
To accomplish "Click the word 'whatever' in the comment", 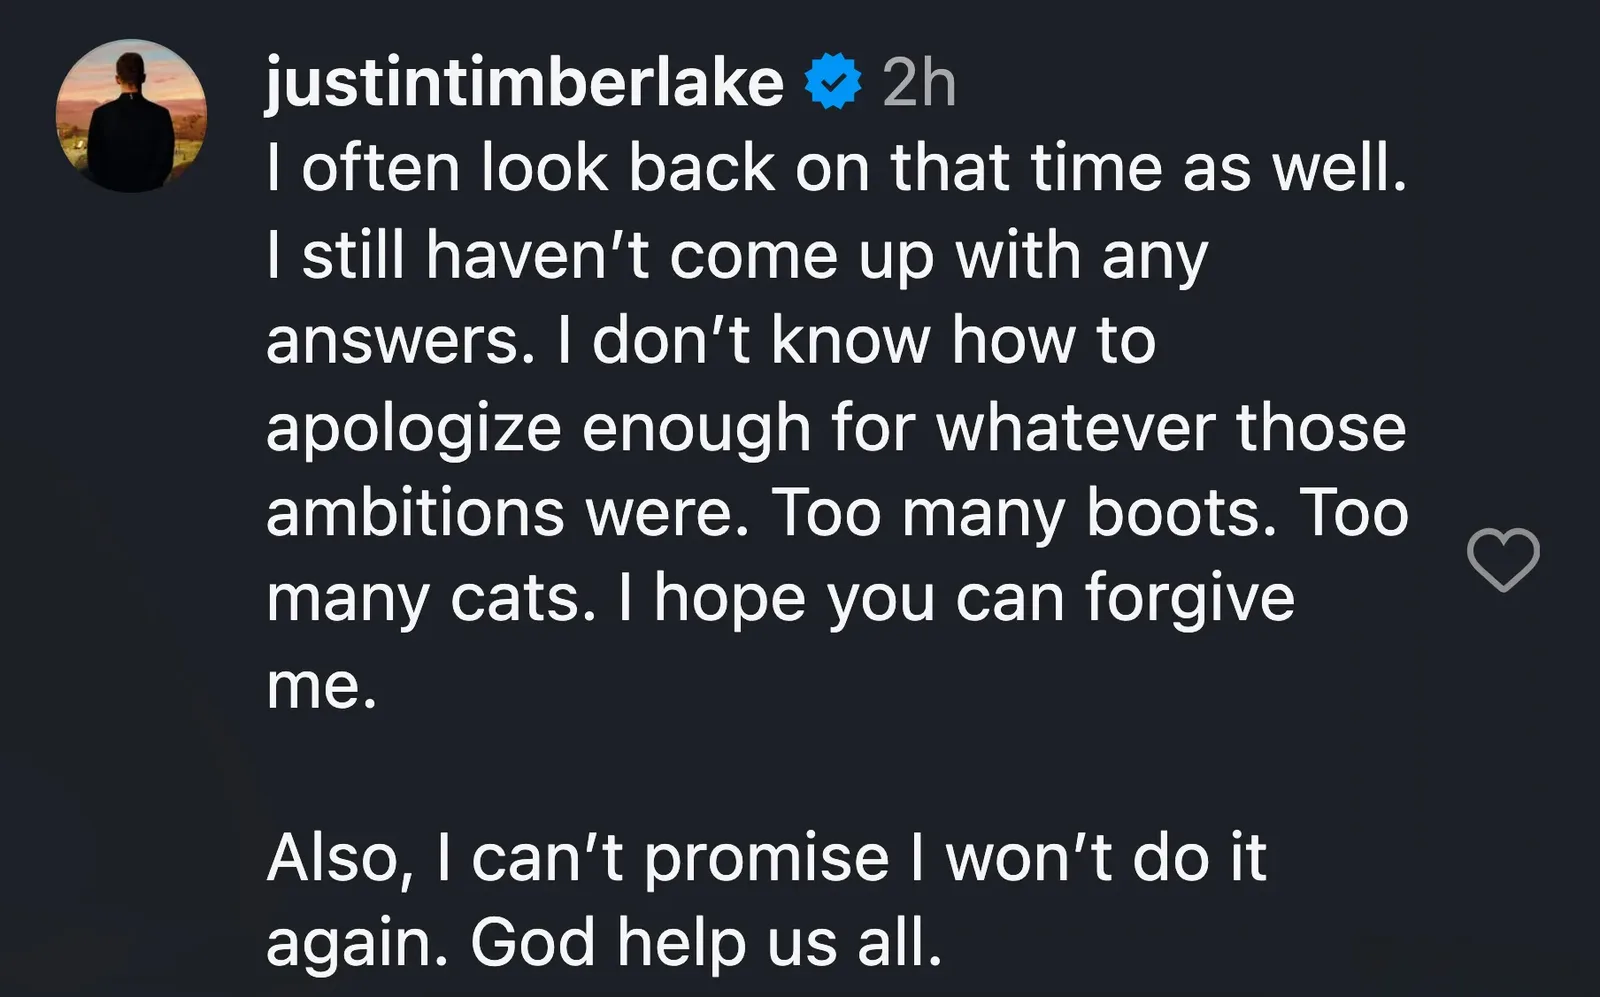I will (x=1077, y=427).
